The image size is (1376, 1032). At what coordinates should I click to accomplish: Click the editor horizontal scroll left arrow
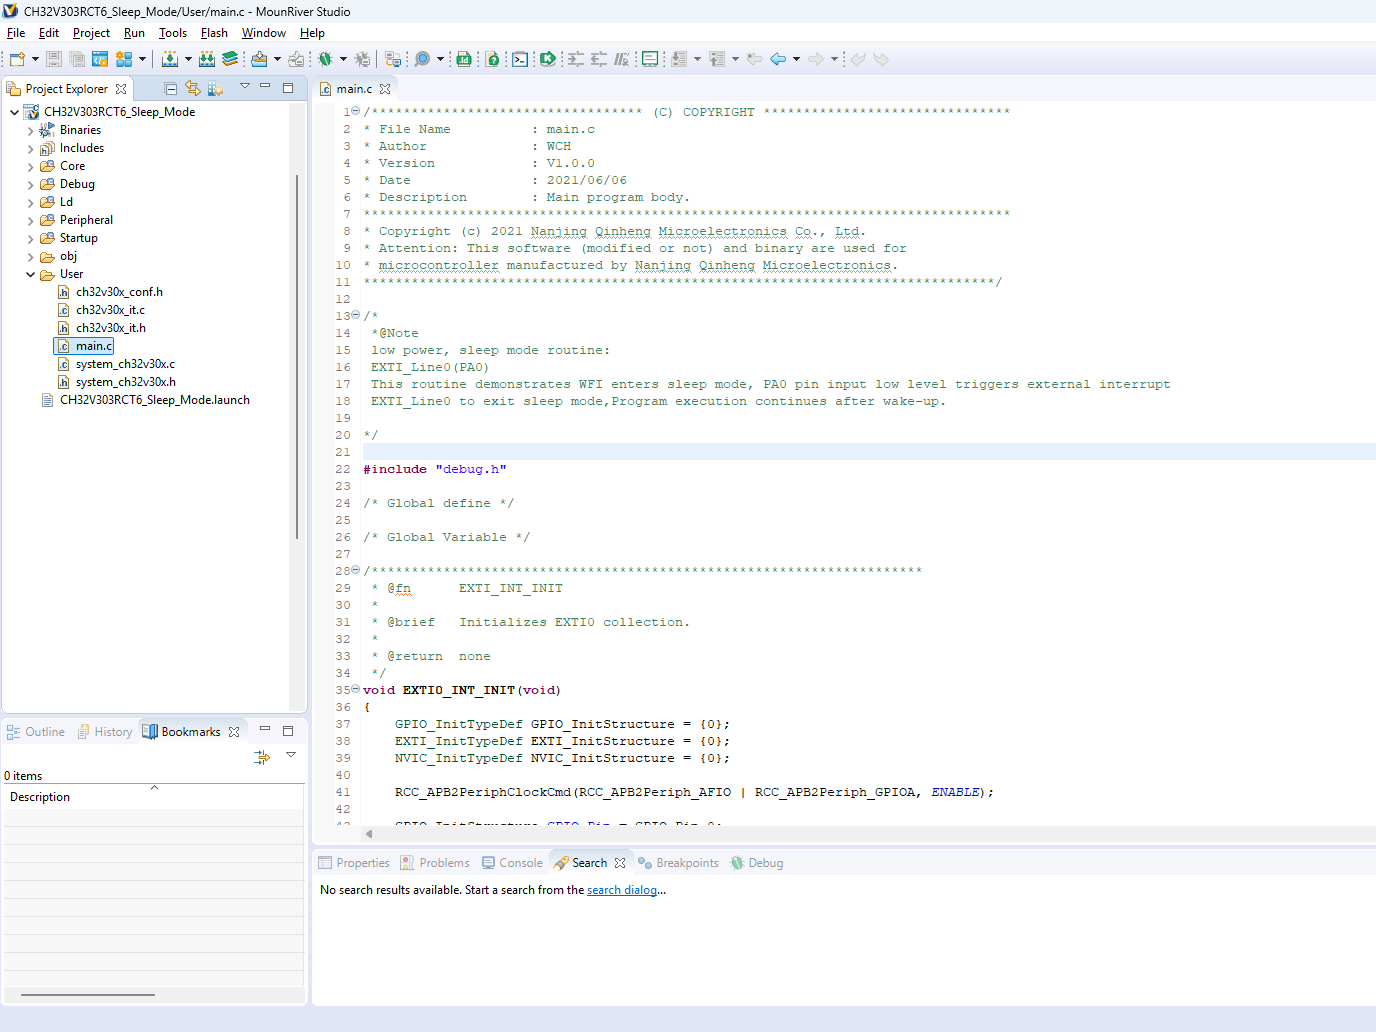(x=369, y=834)
